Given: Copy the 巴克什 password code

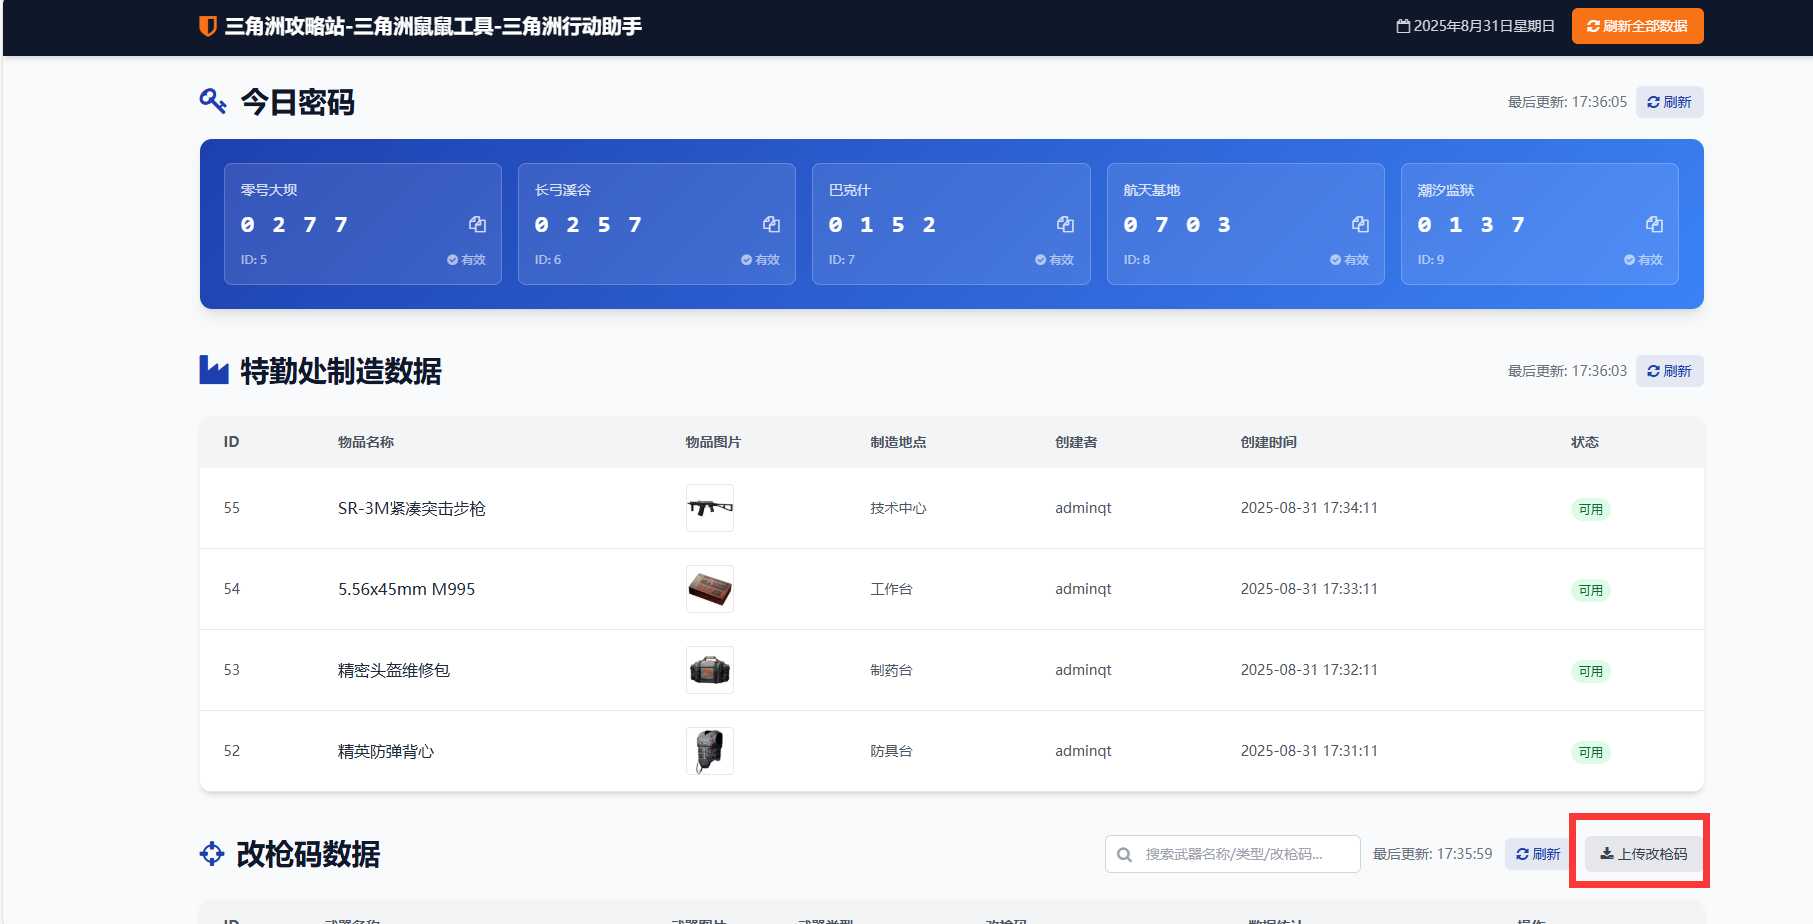Looking at the screenshot, I should (x=1065, y=225).
